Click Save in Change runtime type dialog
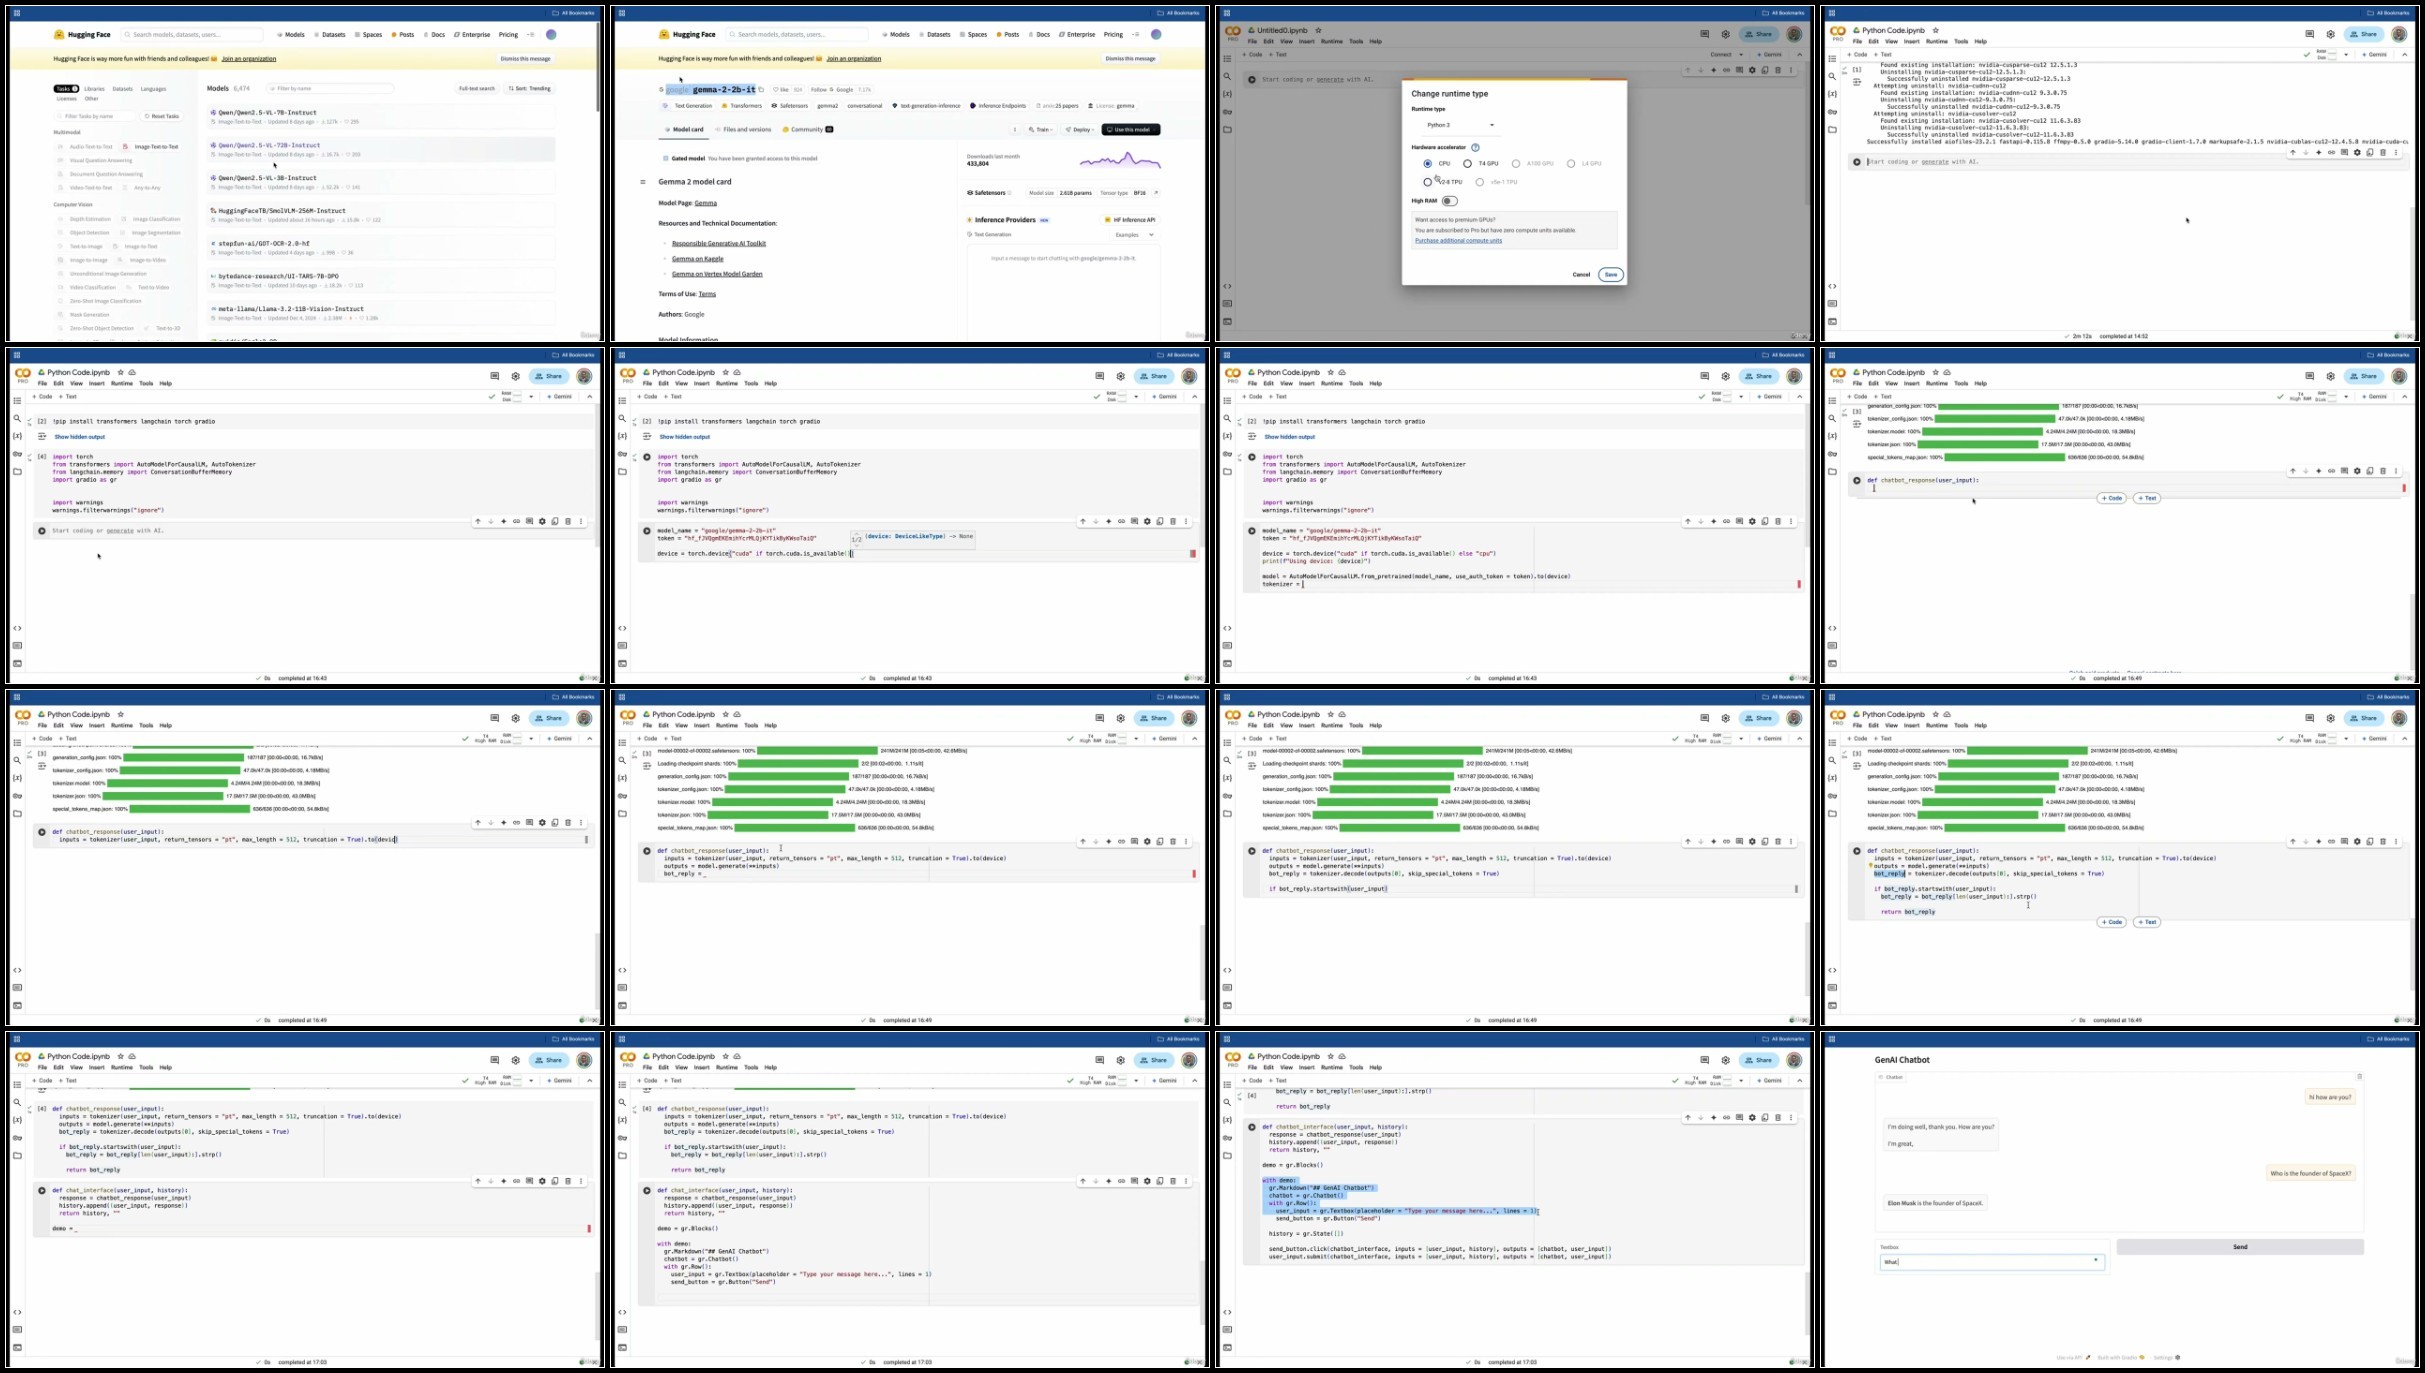2425x1373 pixels. pos(1610,275)
